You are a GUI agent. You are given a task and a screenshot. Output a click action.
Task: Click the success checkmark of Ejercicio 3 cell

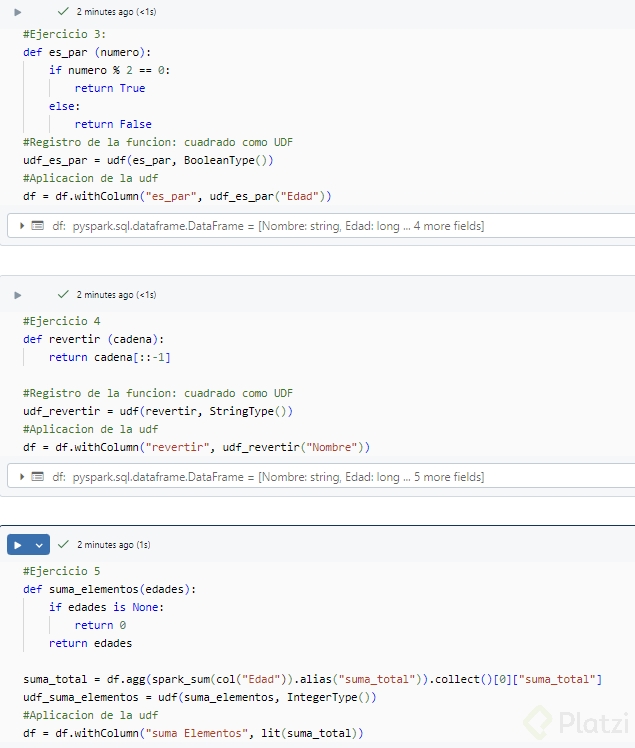pos(63,11)
